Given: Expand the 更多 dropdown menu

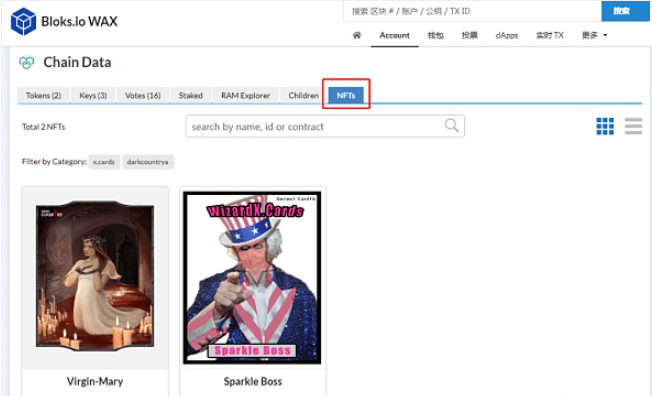Looking at the screenshot, I should (x=594, y=35).
